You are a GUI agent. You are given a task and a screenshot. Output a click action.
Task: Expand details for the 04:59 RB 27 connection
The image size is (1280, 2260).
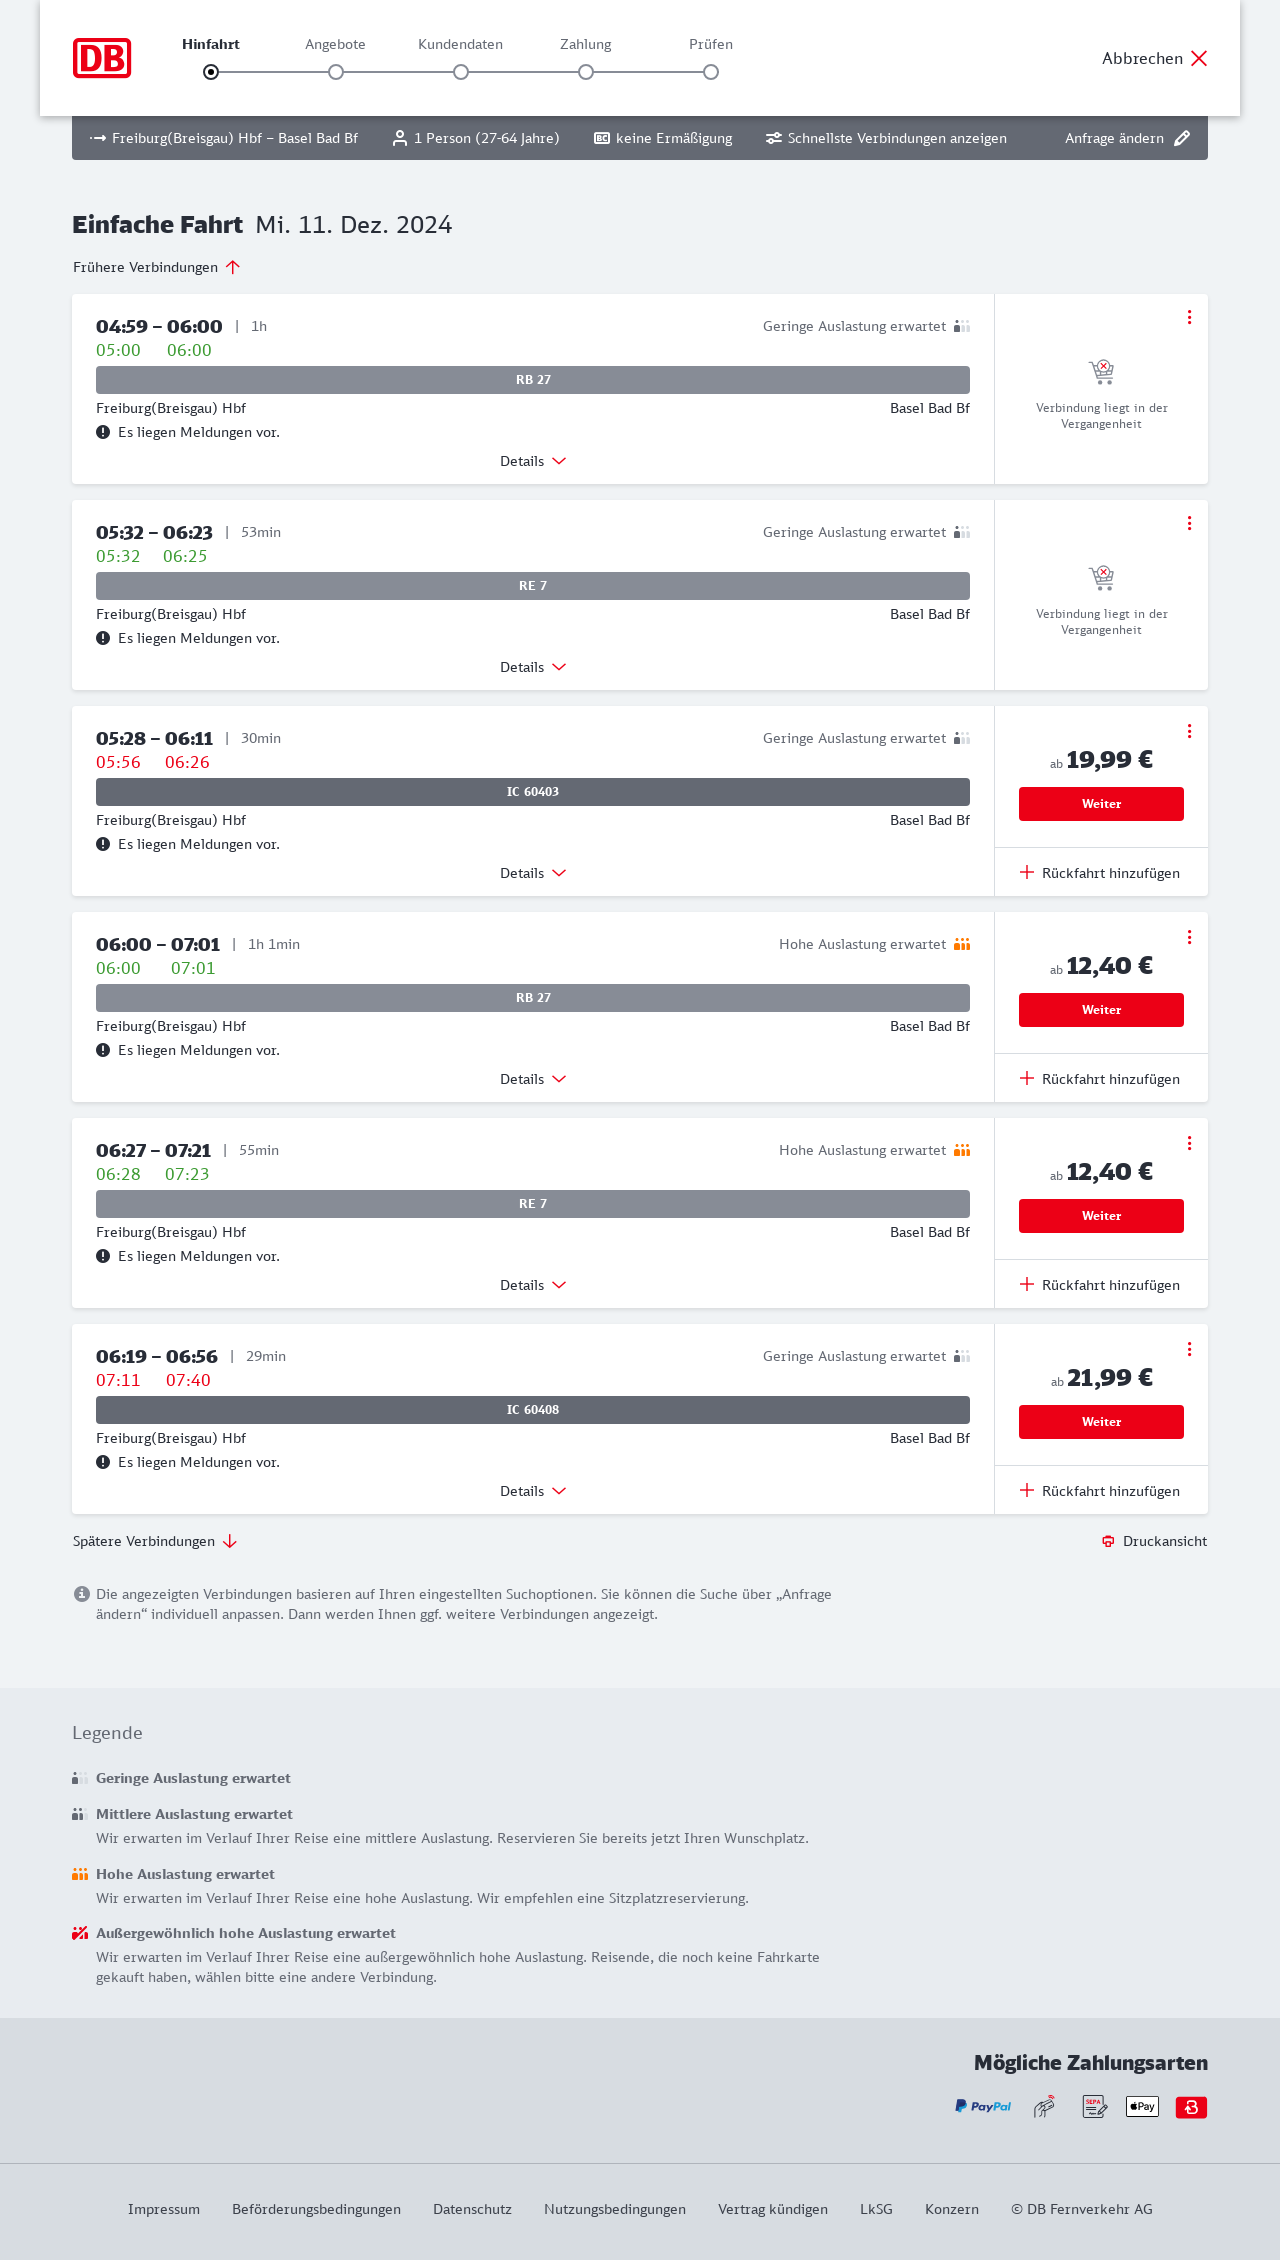click(533, 461)
